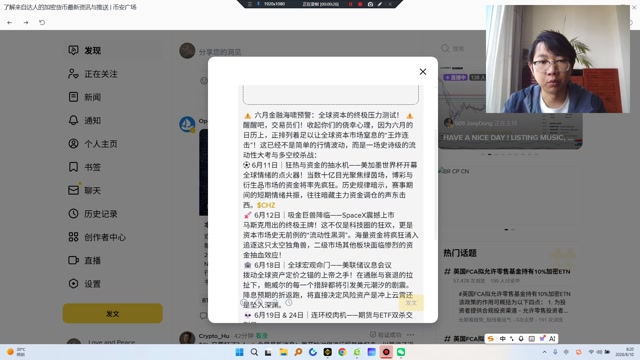Switch 中 Chinese input mode toggle

tap(502, 339)
